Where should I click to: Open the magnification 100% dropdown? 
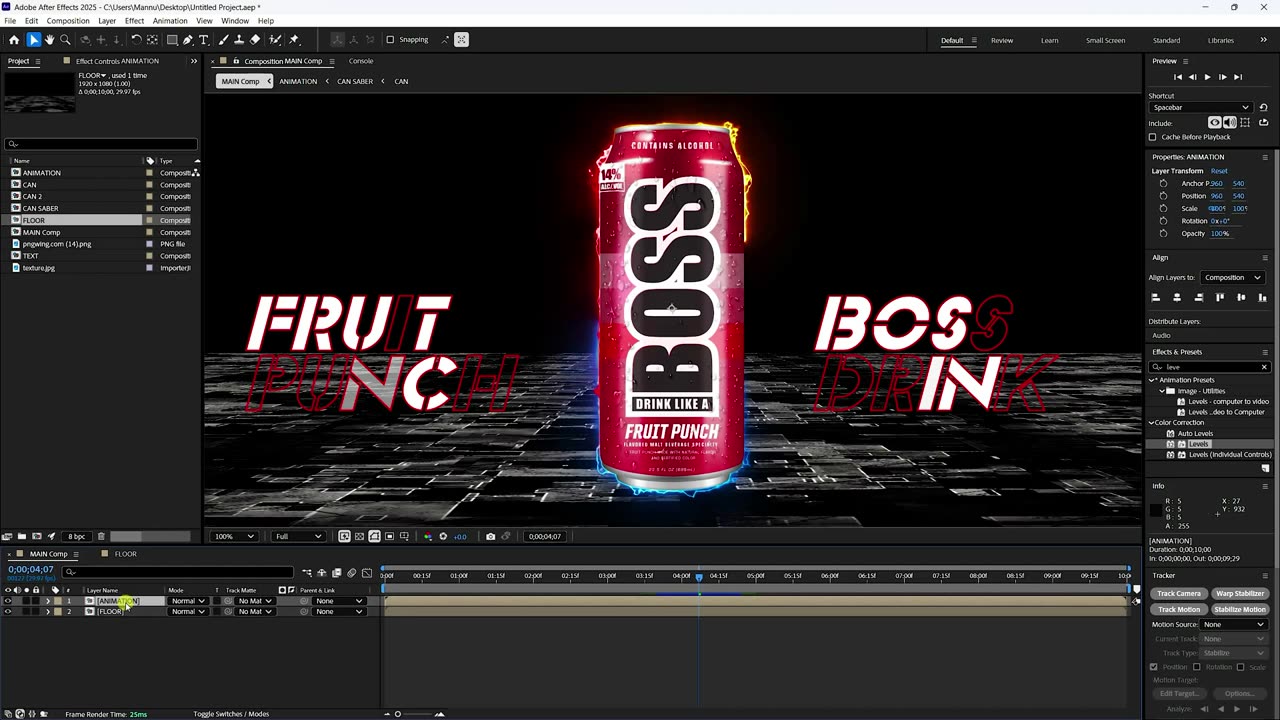[x=234, y=536]
